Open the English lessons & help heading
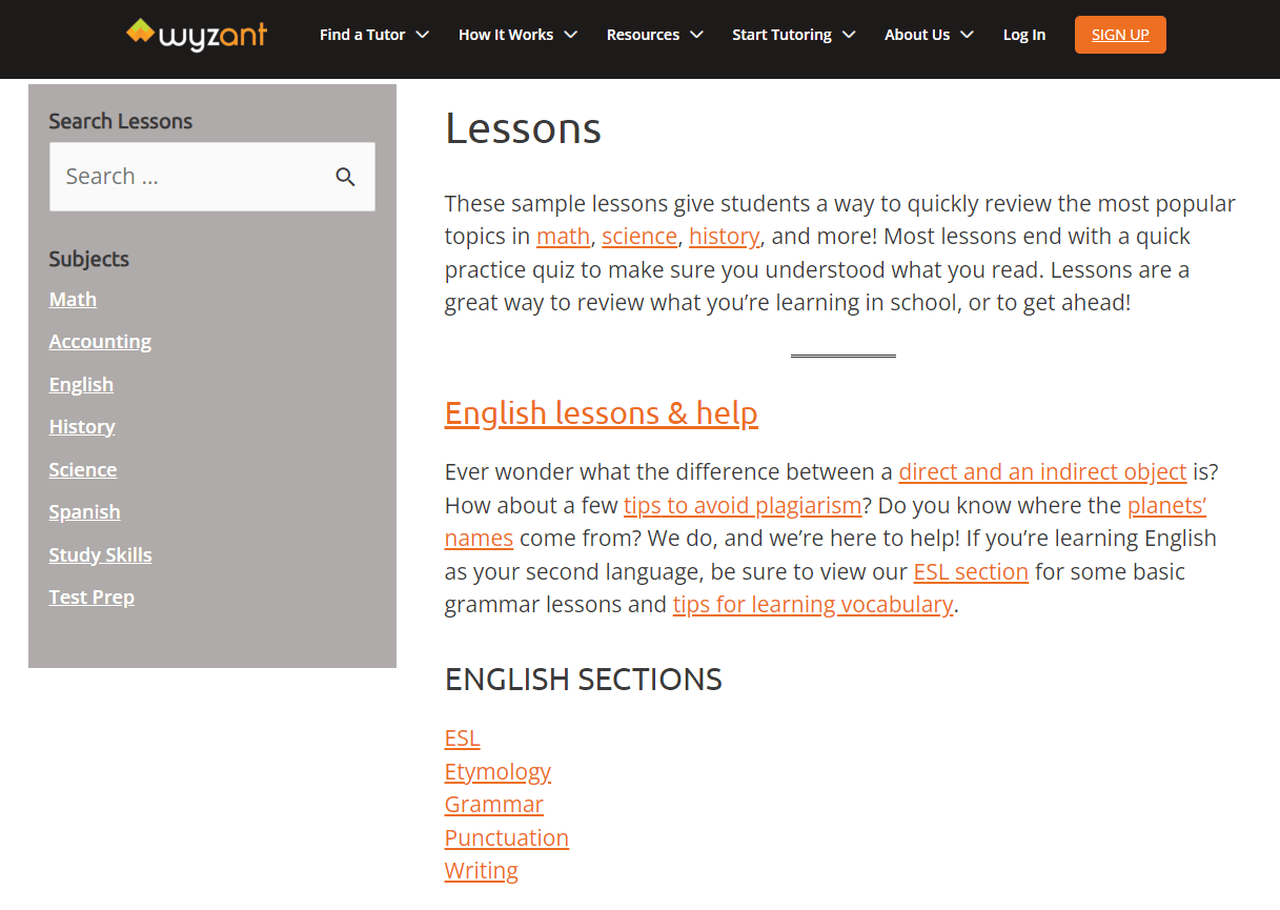 601,412
